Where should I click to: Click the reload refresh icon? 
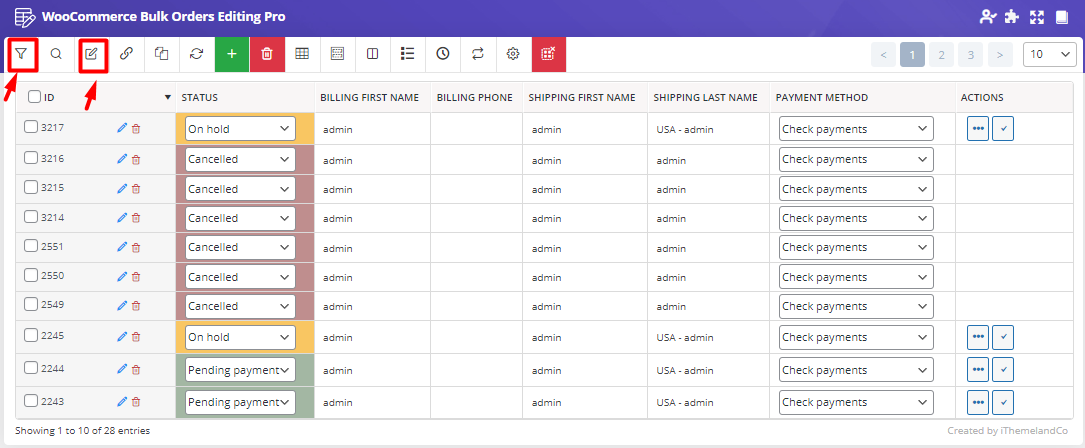(x=197, y=54)
